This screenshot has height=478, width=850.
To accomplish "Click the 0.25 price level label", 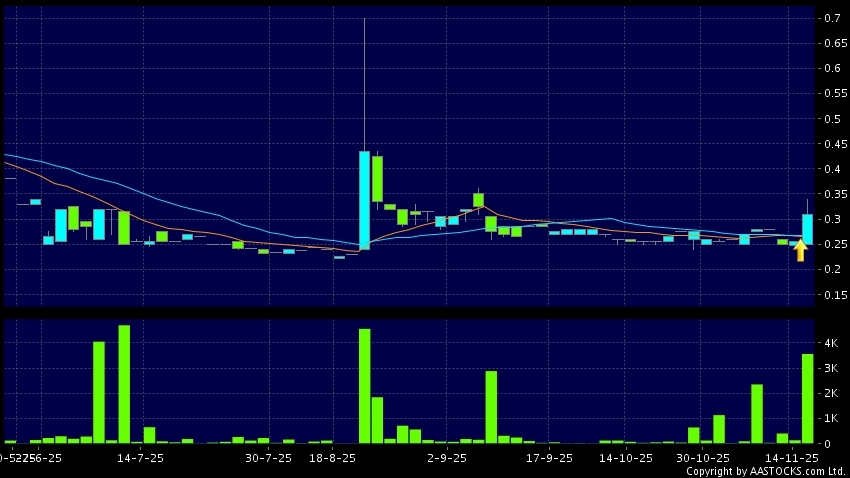I will pyautogui.click(x=831, y=244).
